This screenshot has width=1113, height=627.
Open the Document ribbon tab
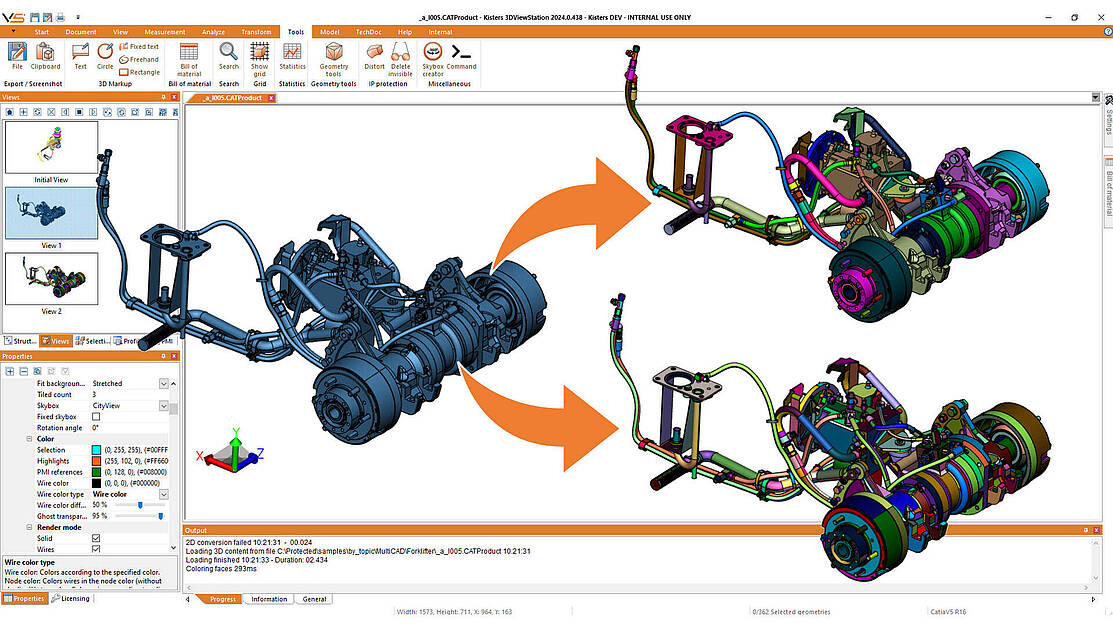click(x=81, y=32)
